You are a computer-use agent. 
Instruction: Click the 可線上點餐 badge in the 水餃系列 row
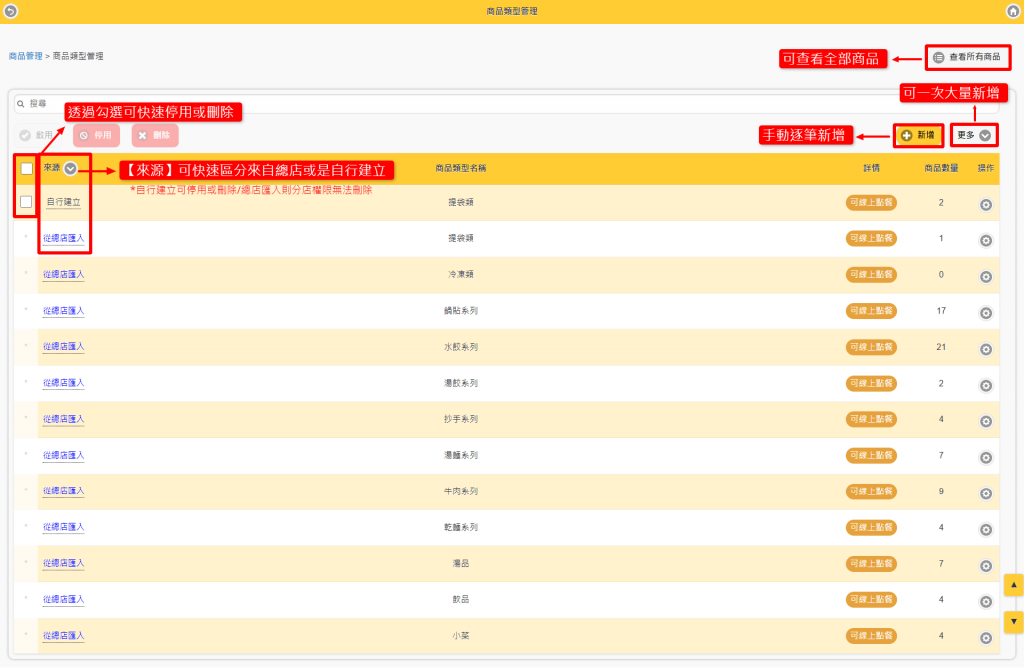click(x=871, y=347)
